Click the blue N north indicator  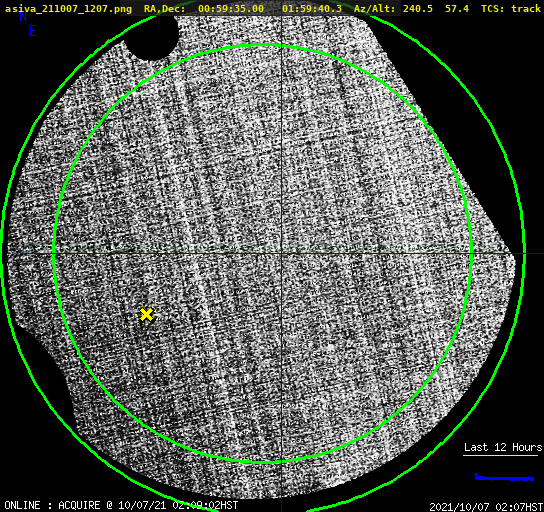pos(23,16)
